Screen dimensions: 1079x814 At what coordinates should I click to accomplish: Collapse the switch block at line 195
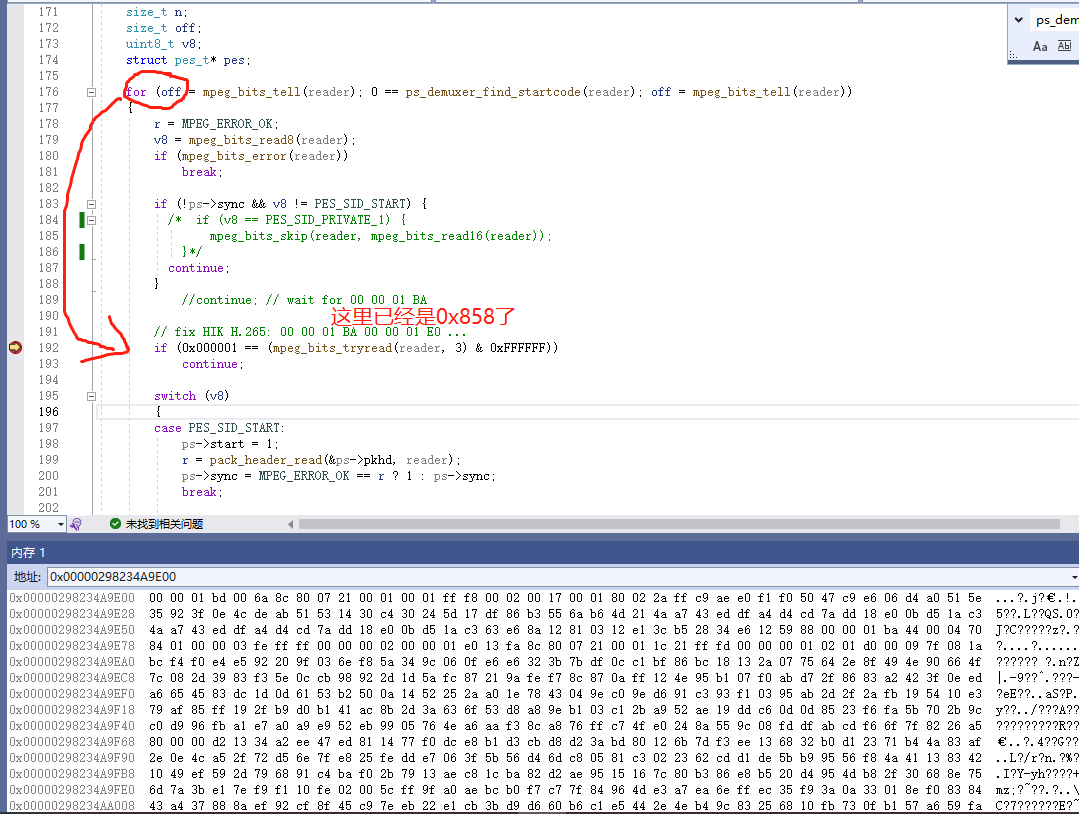pyautogui.click(x=90, y=395)
